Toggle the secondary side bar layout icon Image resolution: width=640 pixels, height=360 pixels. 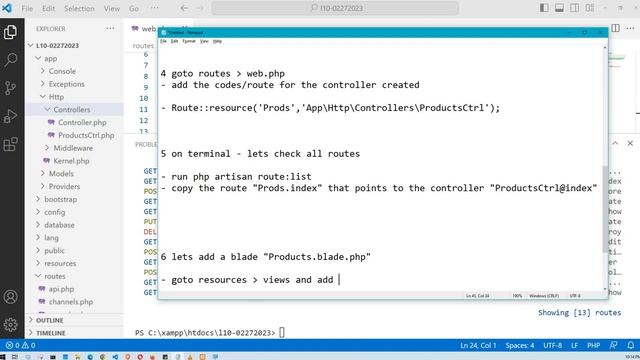click(x=574, y=8)
